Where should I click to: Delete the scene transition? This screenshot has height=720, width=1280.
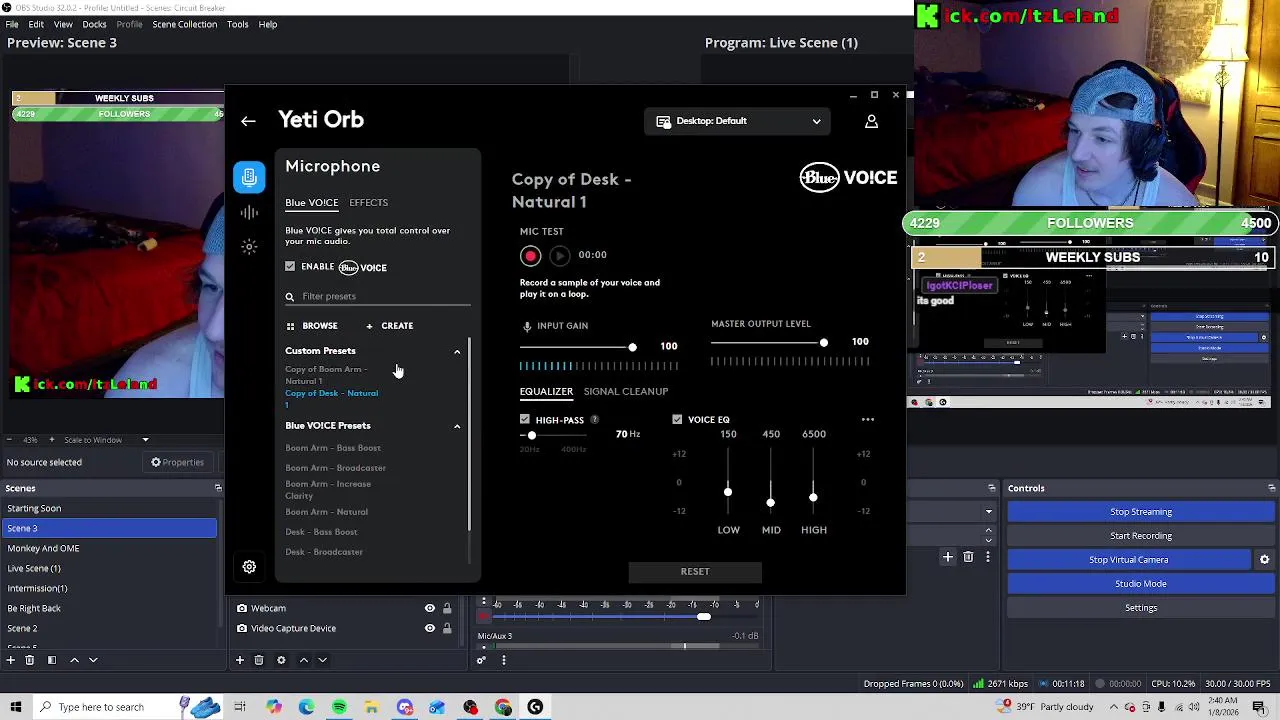tap(968, 557)
